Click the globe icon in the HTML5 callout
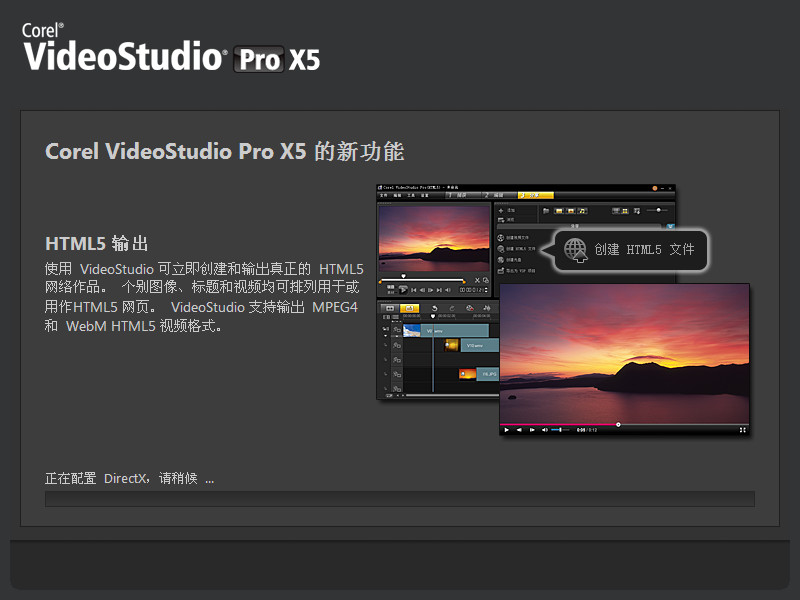 point(575,249)
